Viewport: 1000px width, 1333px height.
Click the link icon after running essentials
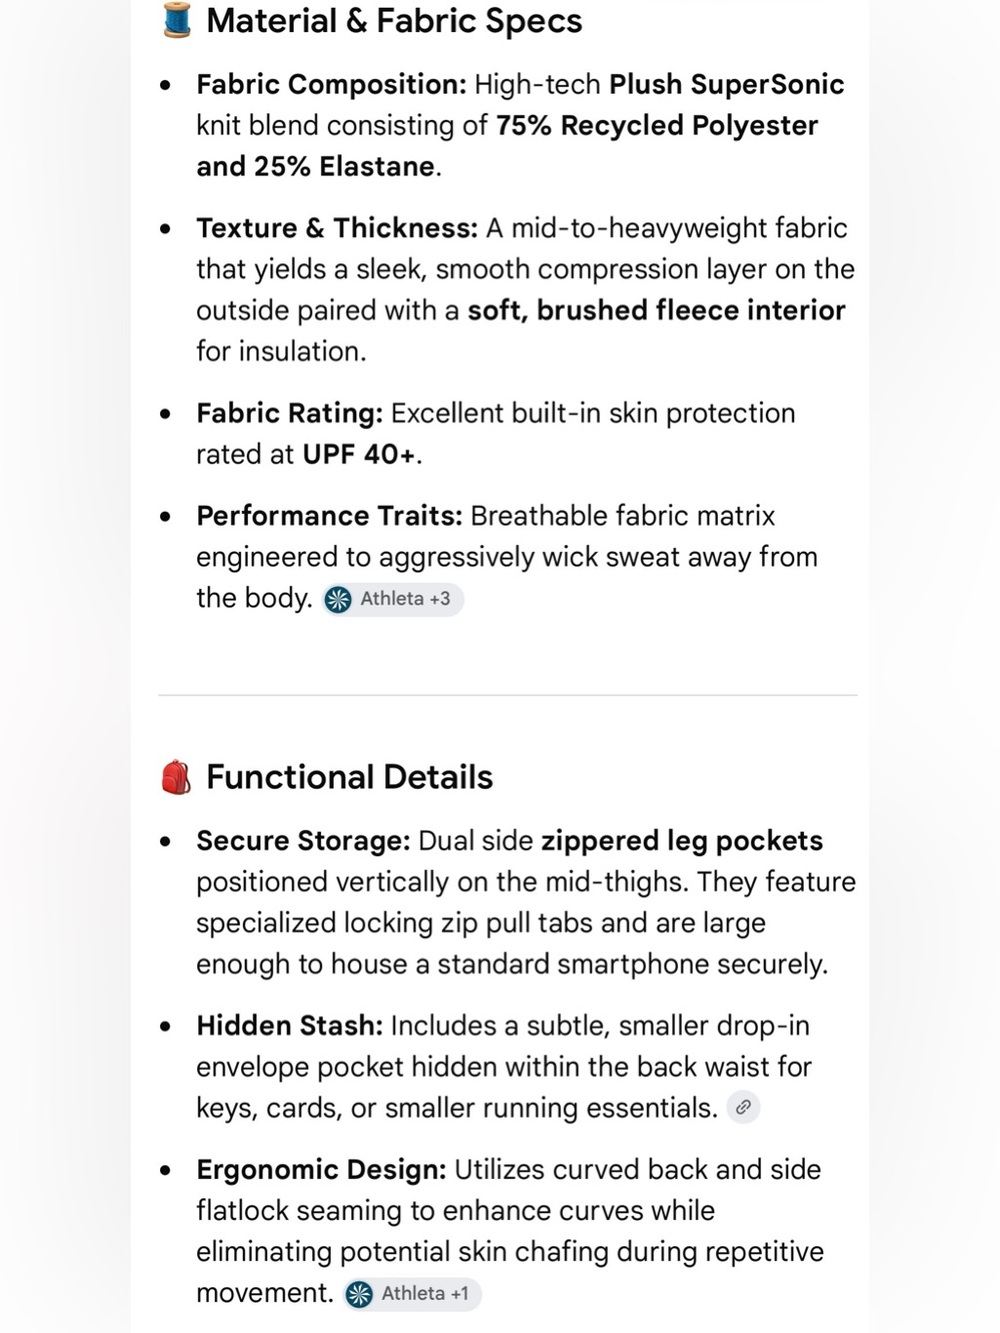click(743, 1107)
